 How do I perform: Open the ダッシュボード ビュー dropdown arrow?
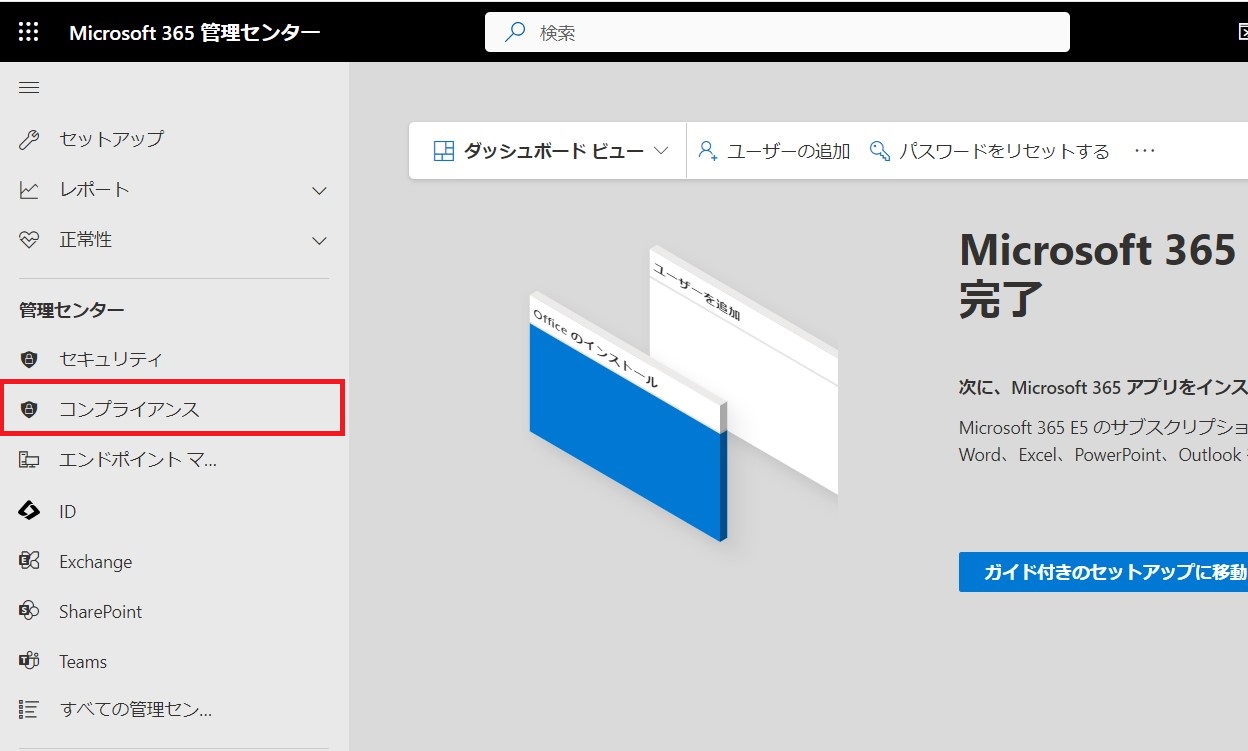click(x=660, y=151)
